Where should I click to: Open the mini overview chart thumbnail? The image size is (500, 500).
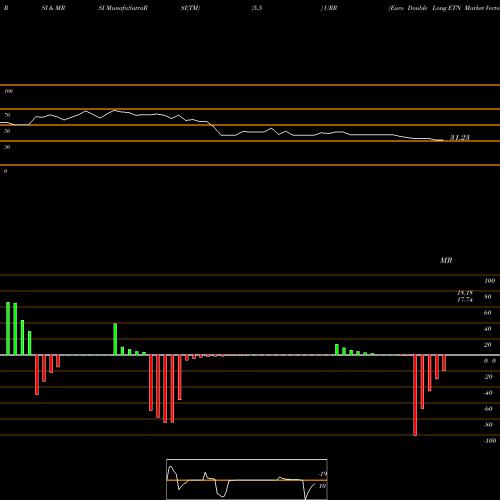pos(247,479)
